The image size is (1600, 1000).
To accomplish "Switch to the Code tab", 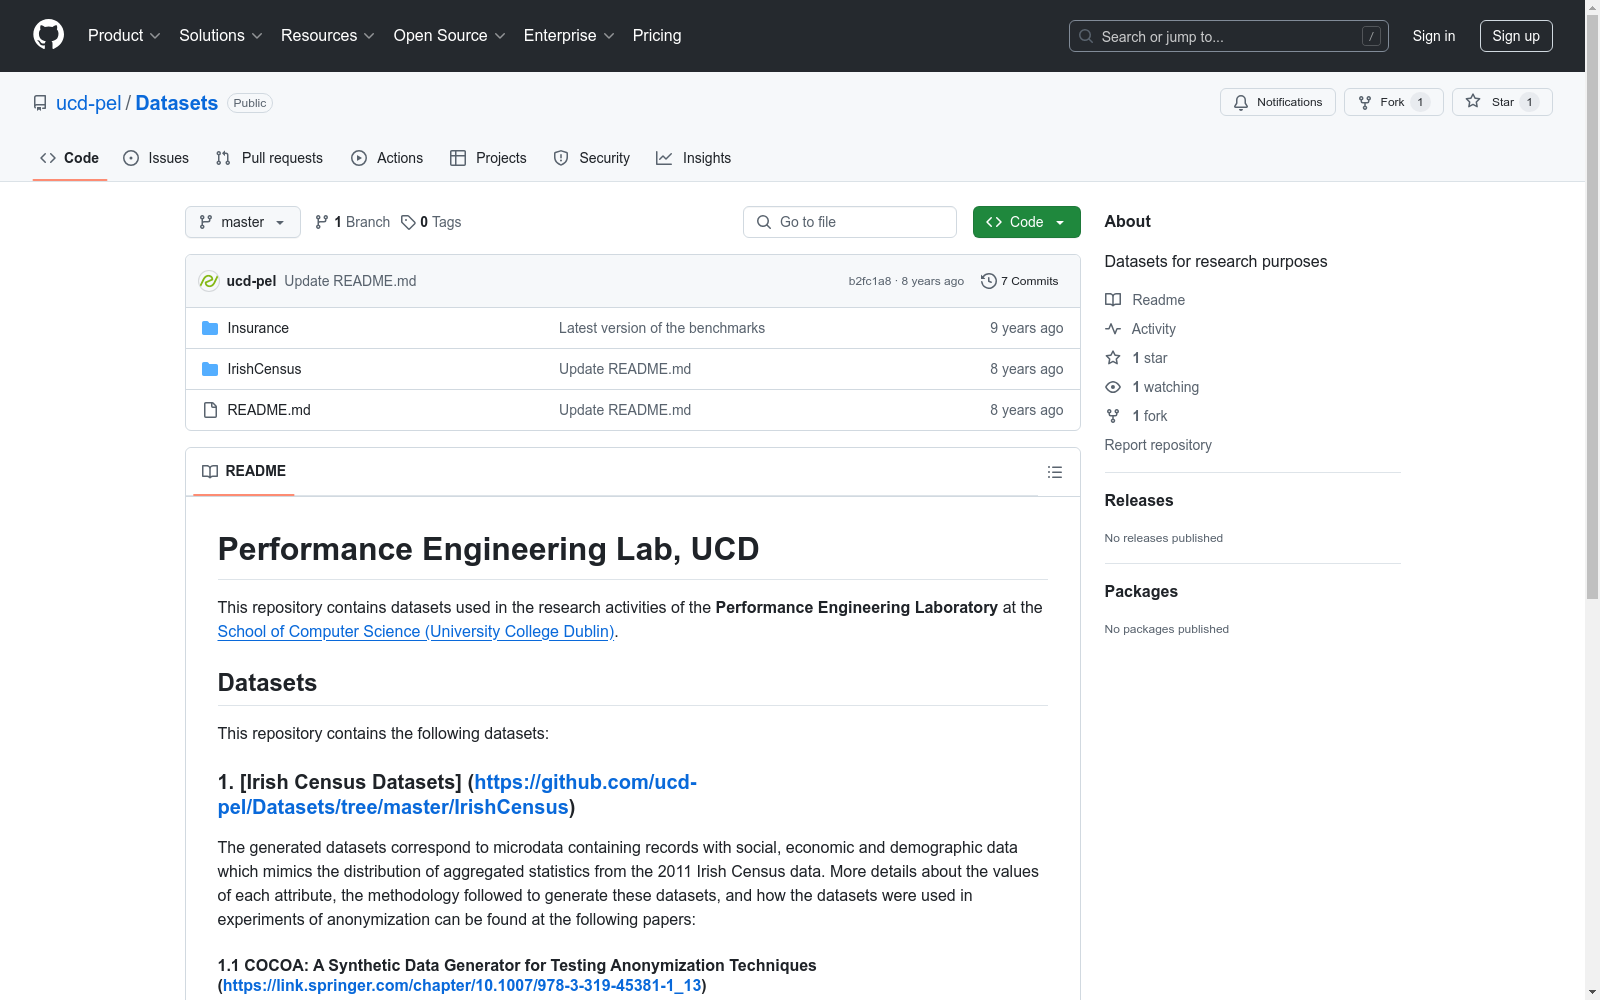I will (x=70, y=158).
